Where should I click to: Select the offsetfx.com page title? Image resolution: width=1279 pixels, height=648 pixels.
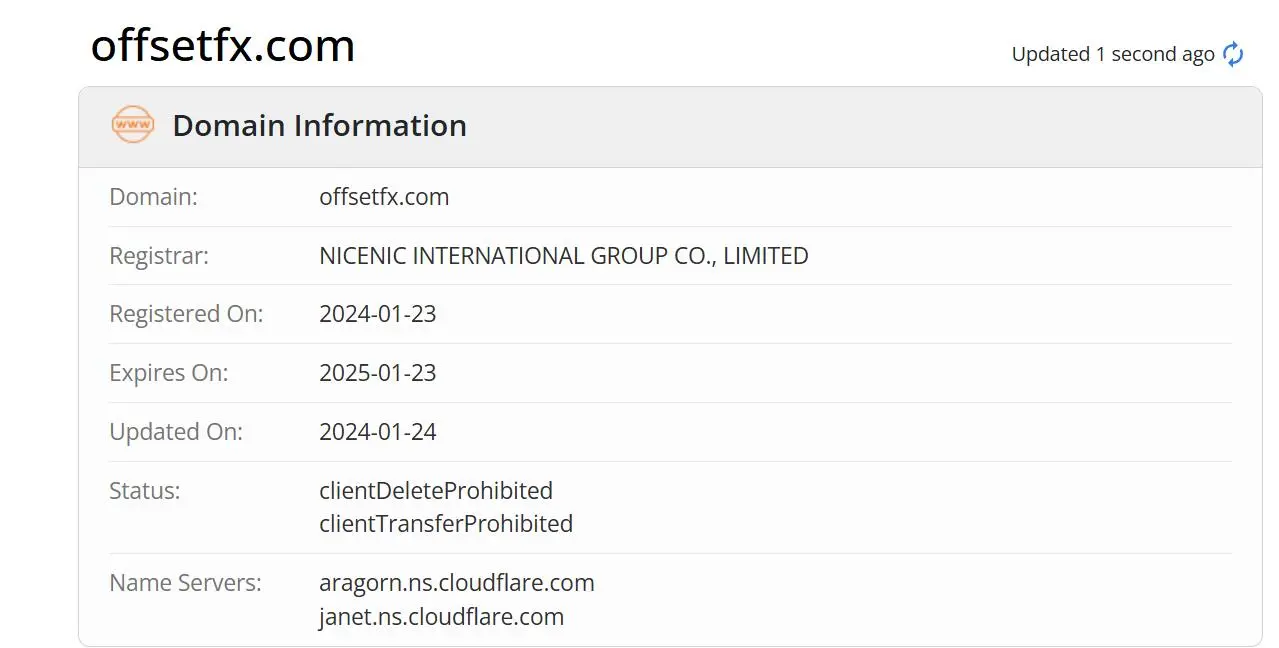click(223, 45)
